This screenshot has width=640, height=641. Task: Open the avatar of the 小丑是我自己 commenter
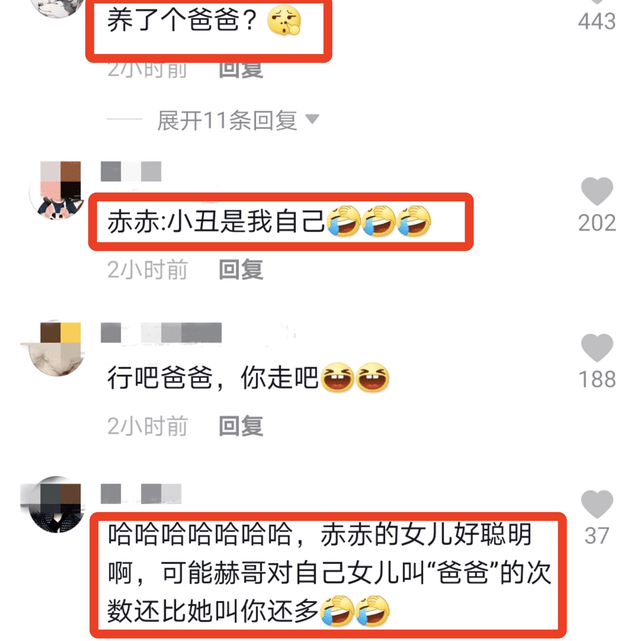pos(56,191)
